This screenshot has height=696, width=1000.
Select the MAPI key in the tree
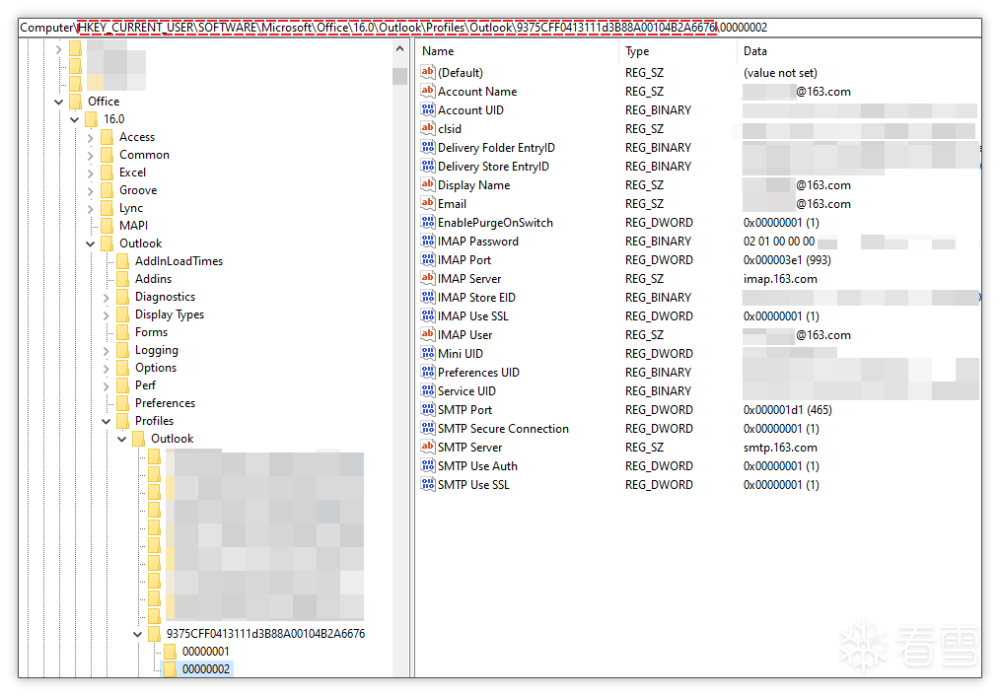(133, 226)
